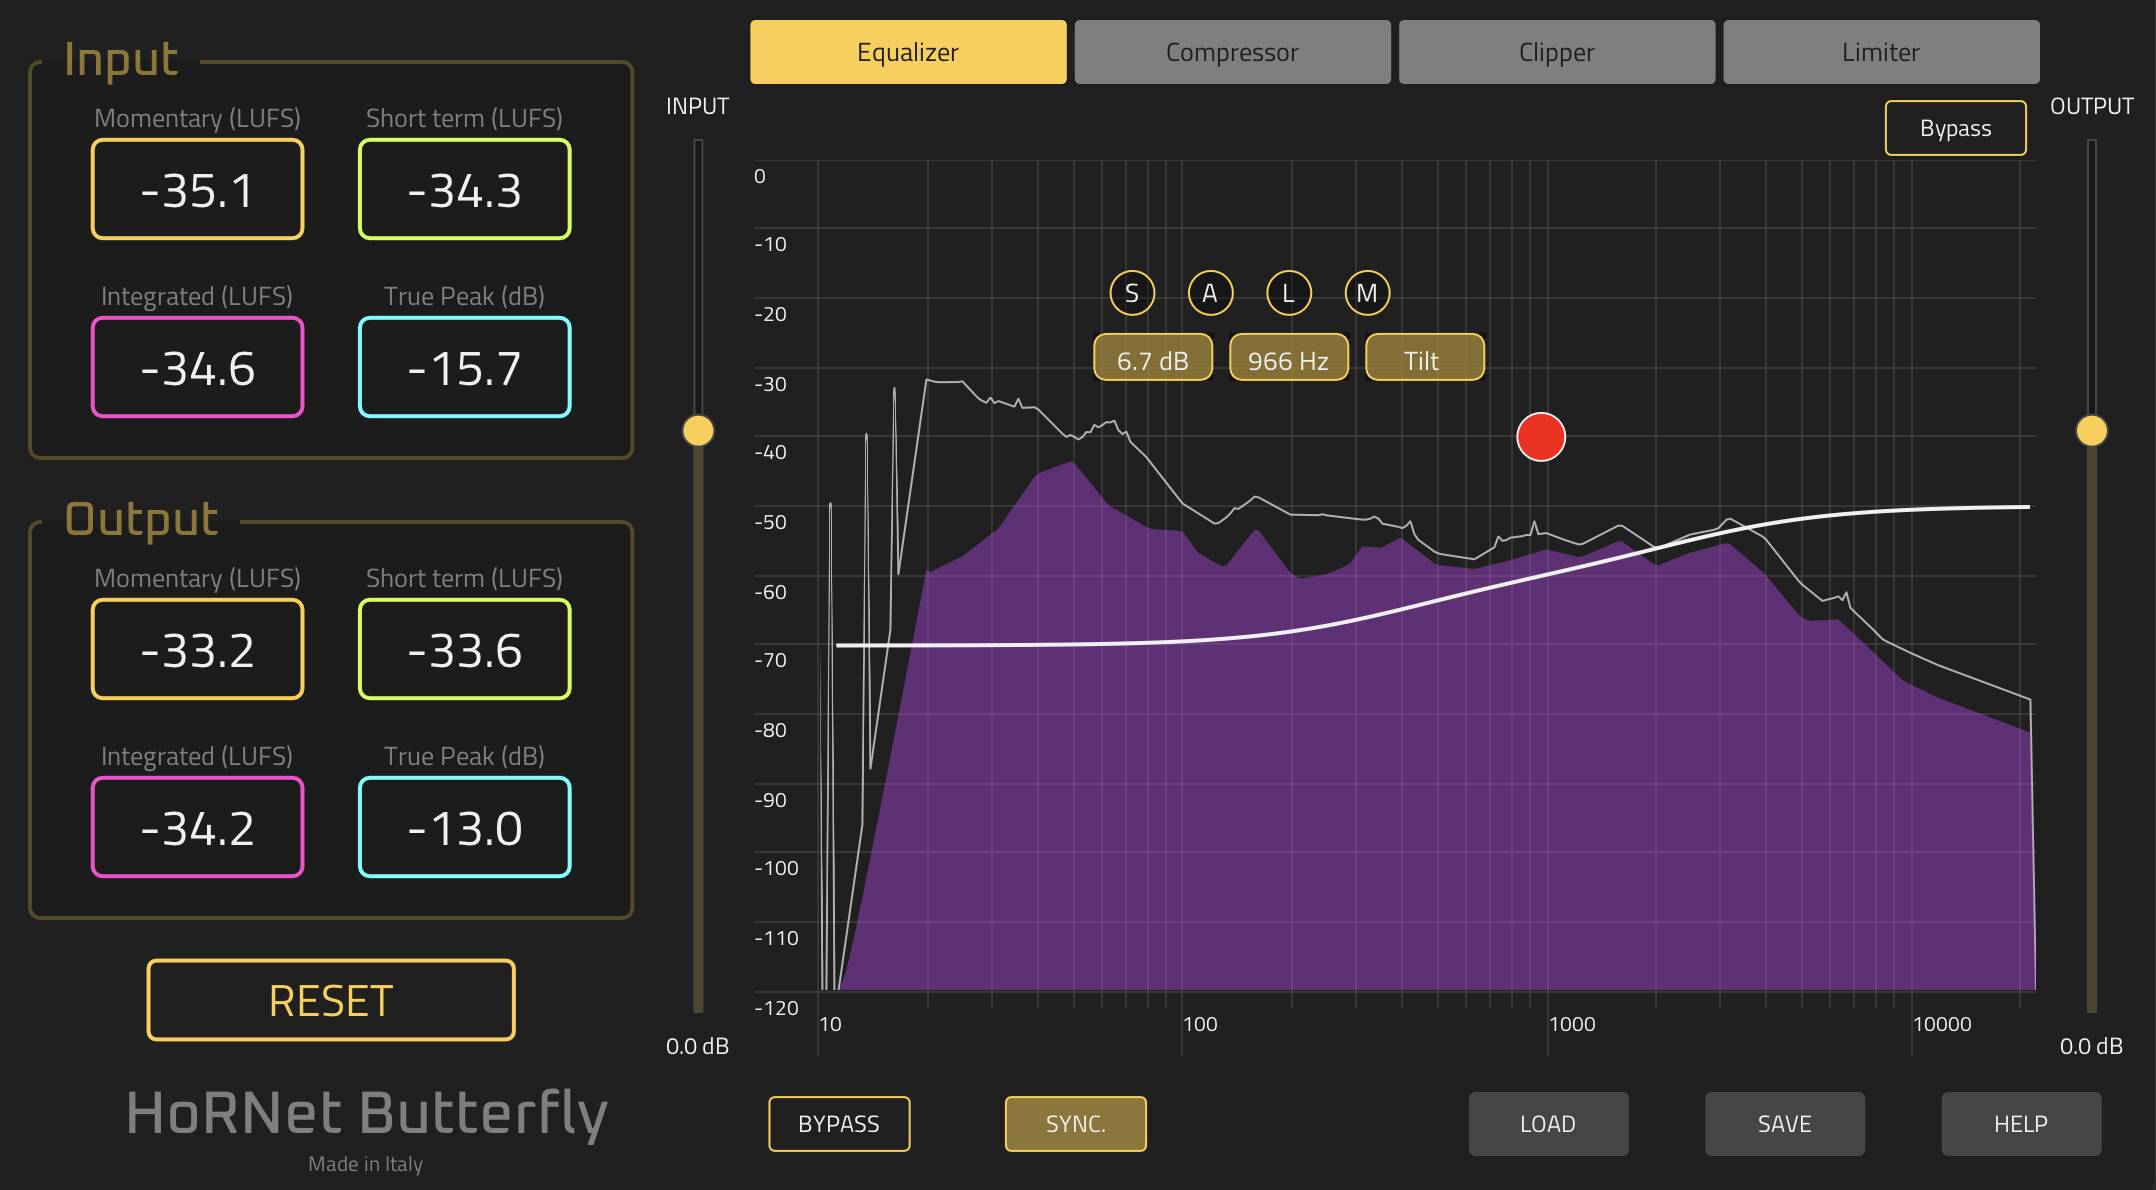2156x1190 pixels.
Task: Toggle the equalizer section Bypass
Action: [x=1955, y=128]
